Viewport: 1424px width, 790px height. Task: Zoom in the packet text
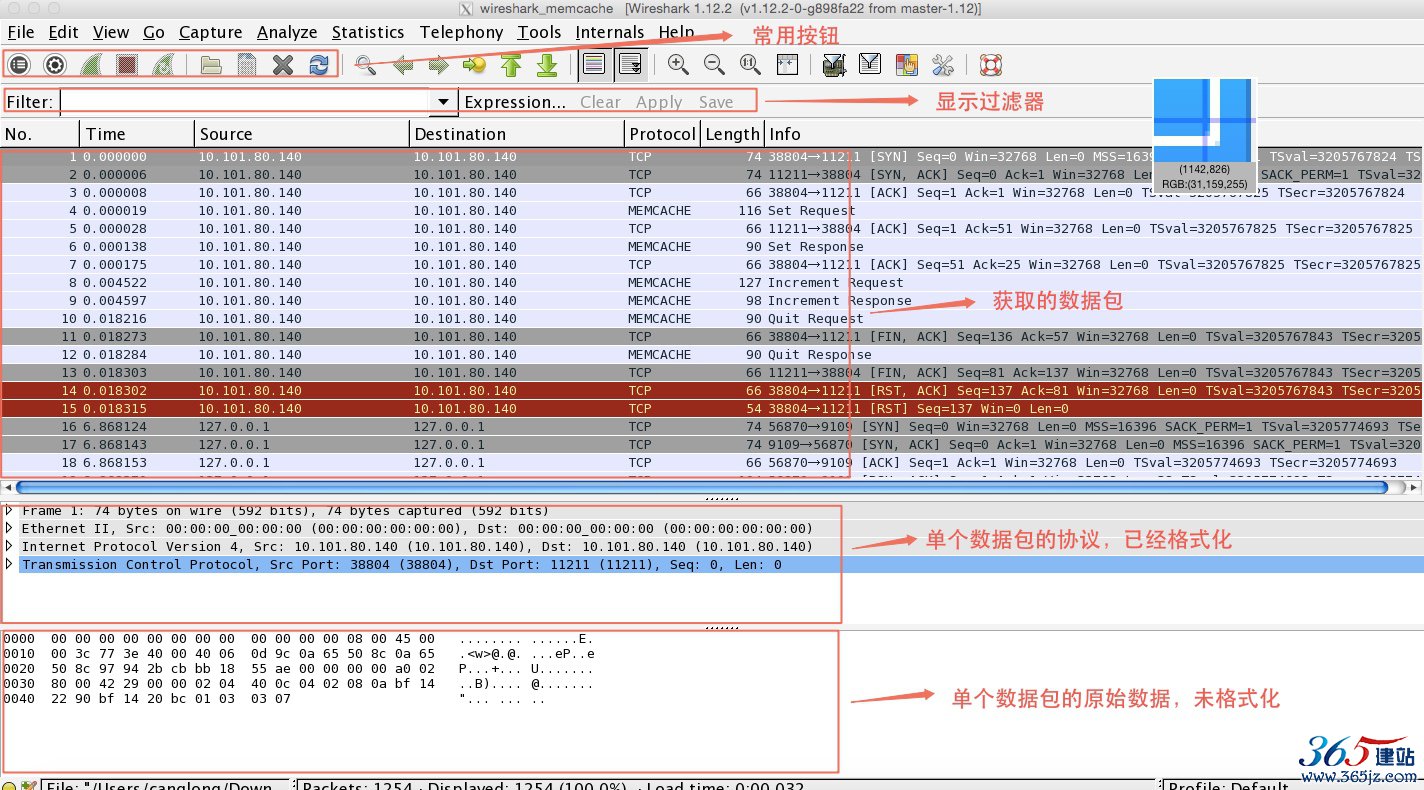coord(678,65)
